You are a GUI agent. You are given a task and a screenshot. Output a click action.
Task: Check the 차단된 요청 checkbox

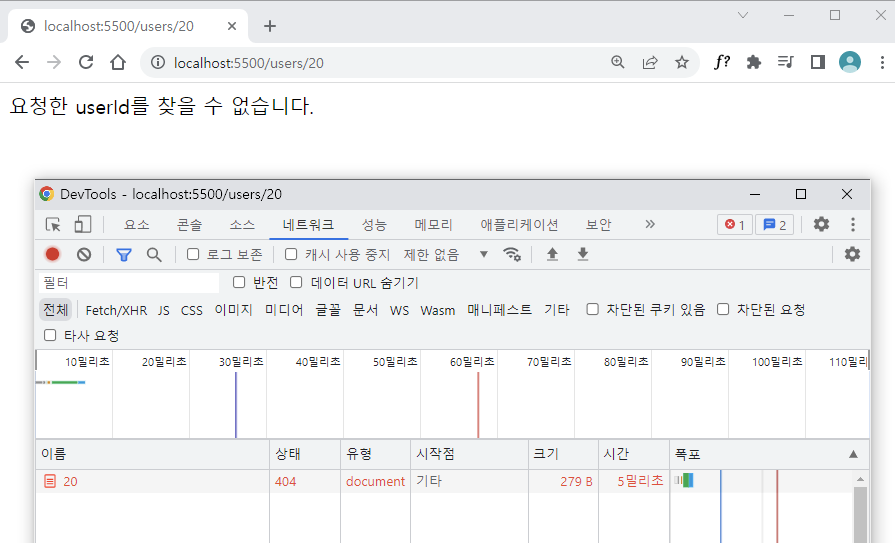[x=723, y=309]
